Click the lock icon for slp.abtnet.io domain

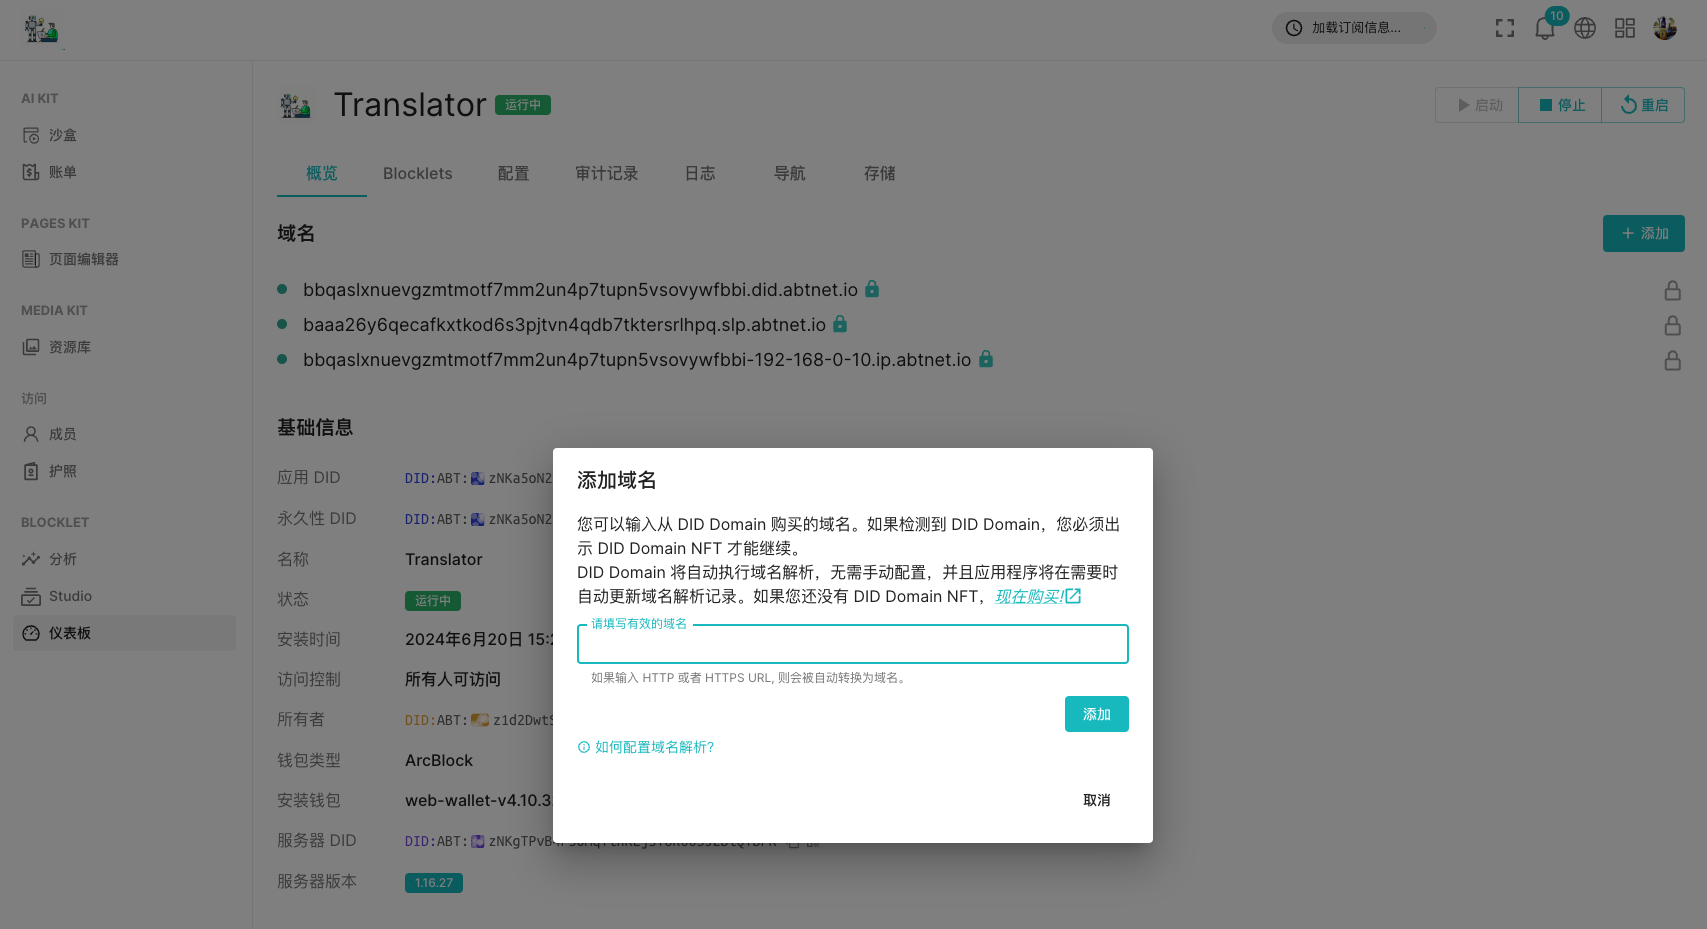[1672, 326]
